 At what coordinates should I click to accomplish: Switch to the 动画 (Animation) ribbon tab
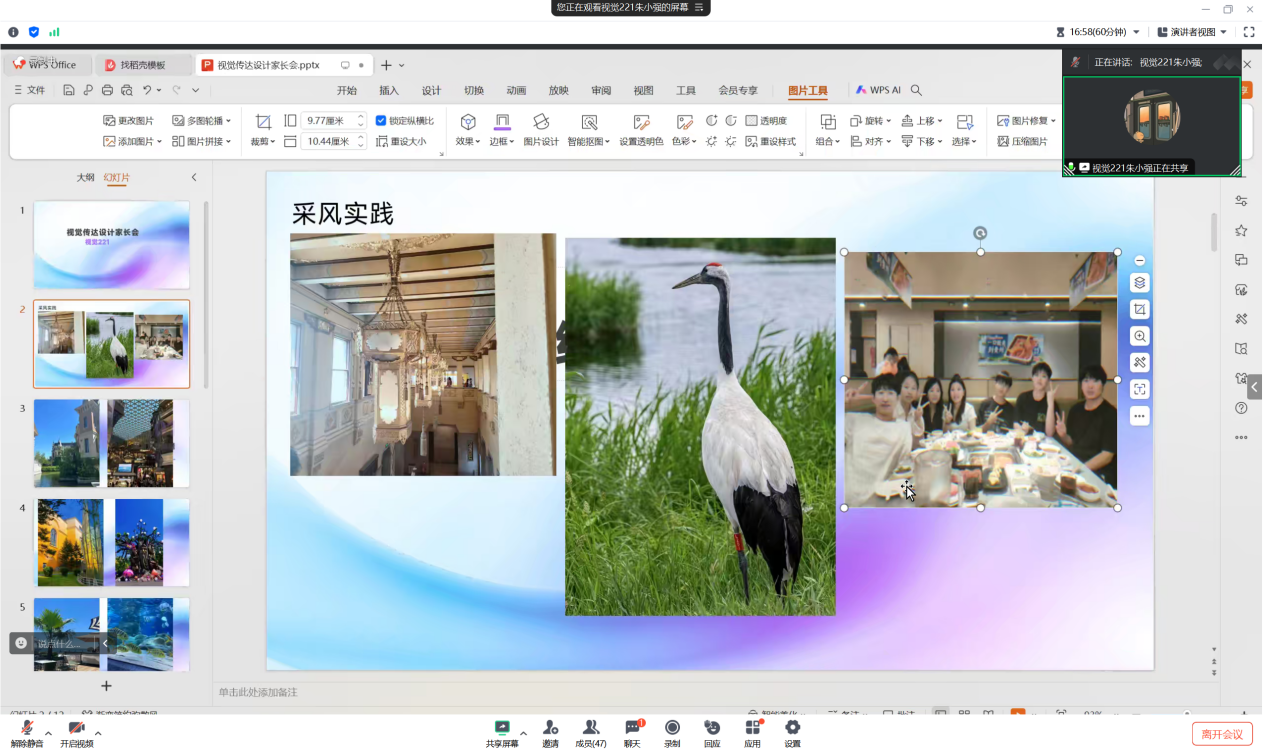pos(516,90)
